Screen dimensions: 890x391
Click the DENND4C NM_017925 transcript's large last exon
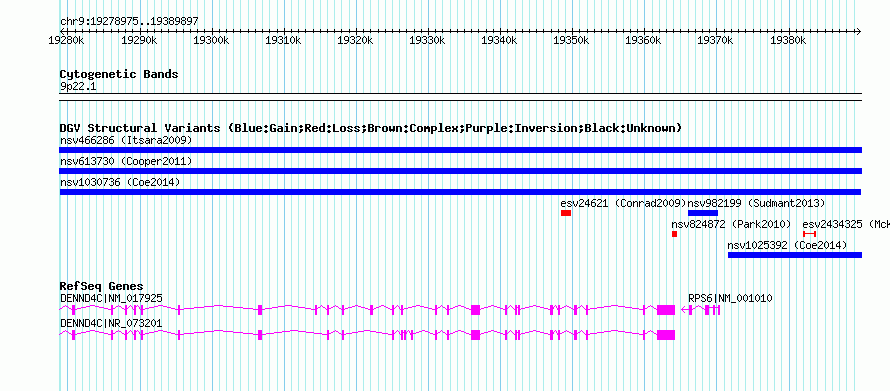666,310
